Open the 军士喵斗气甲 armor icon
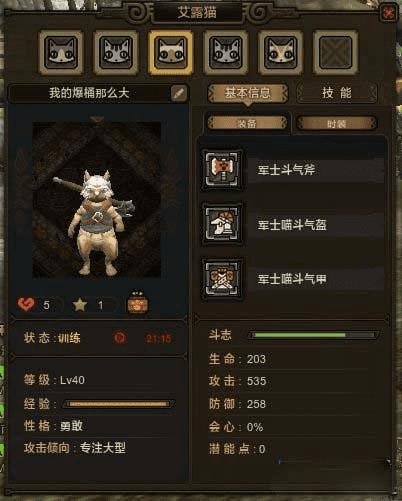This screenshot has height=501, width=402. point(223,279)
